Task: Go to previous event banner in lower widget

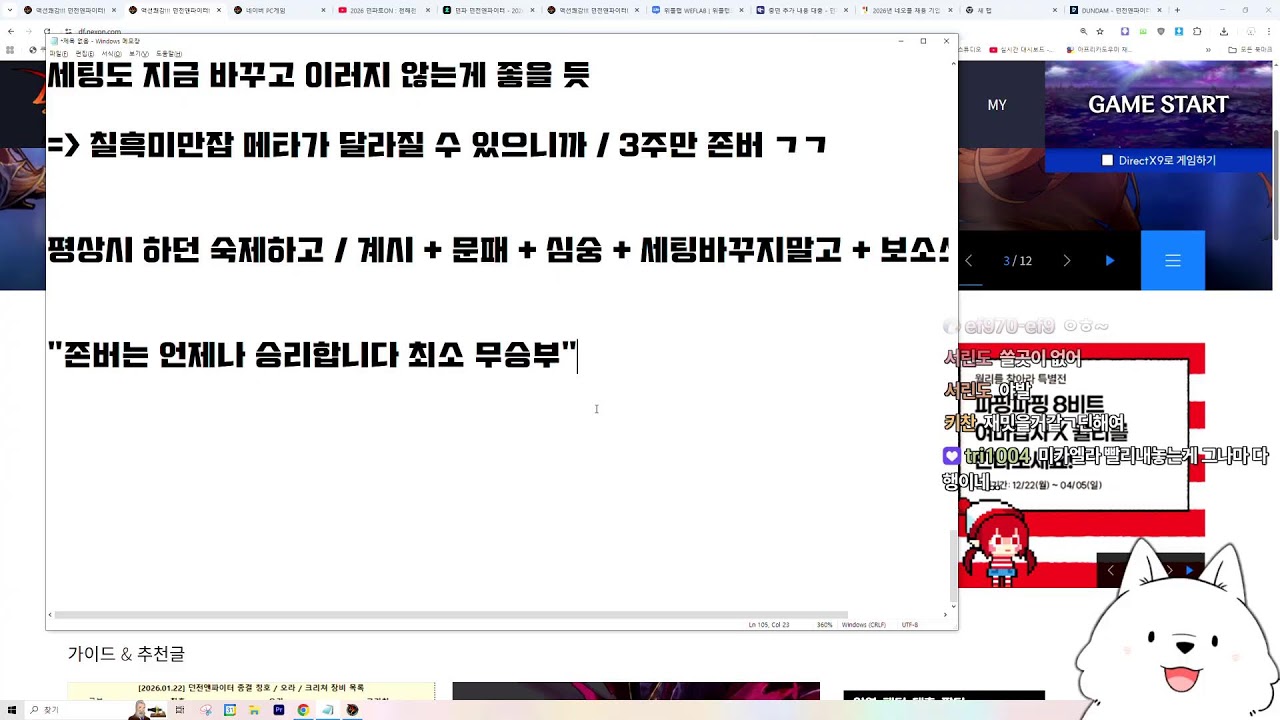Action: tap(1110, 570)
